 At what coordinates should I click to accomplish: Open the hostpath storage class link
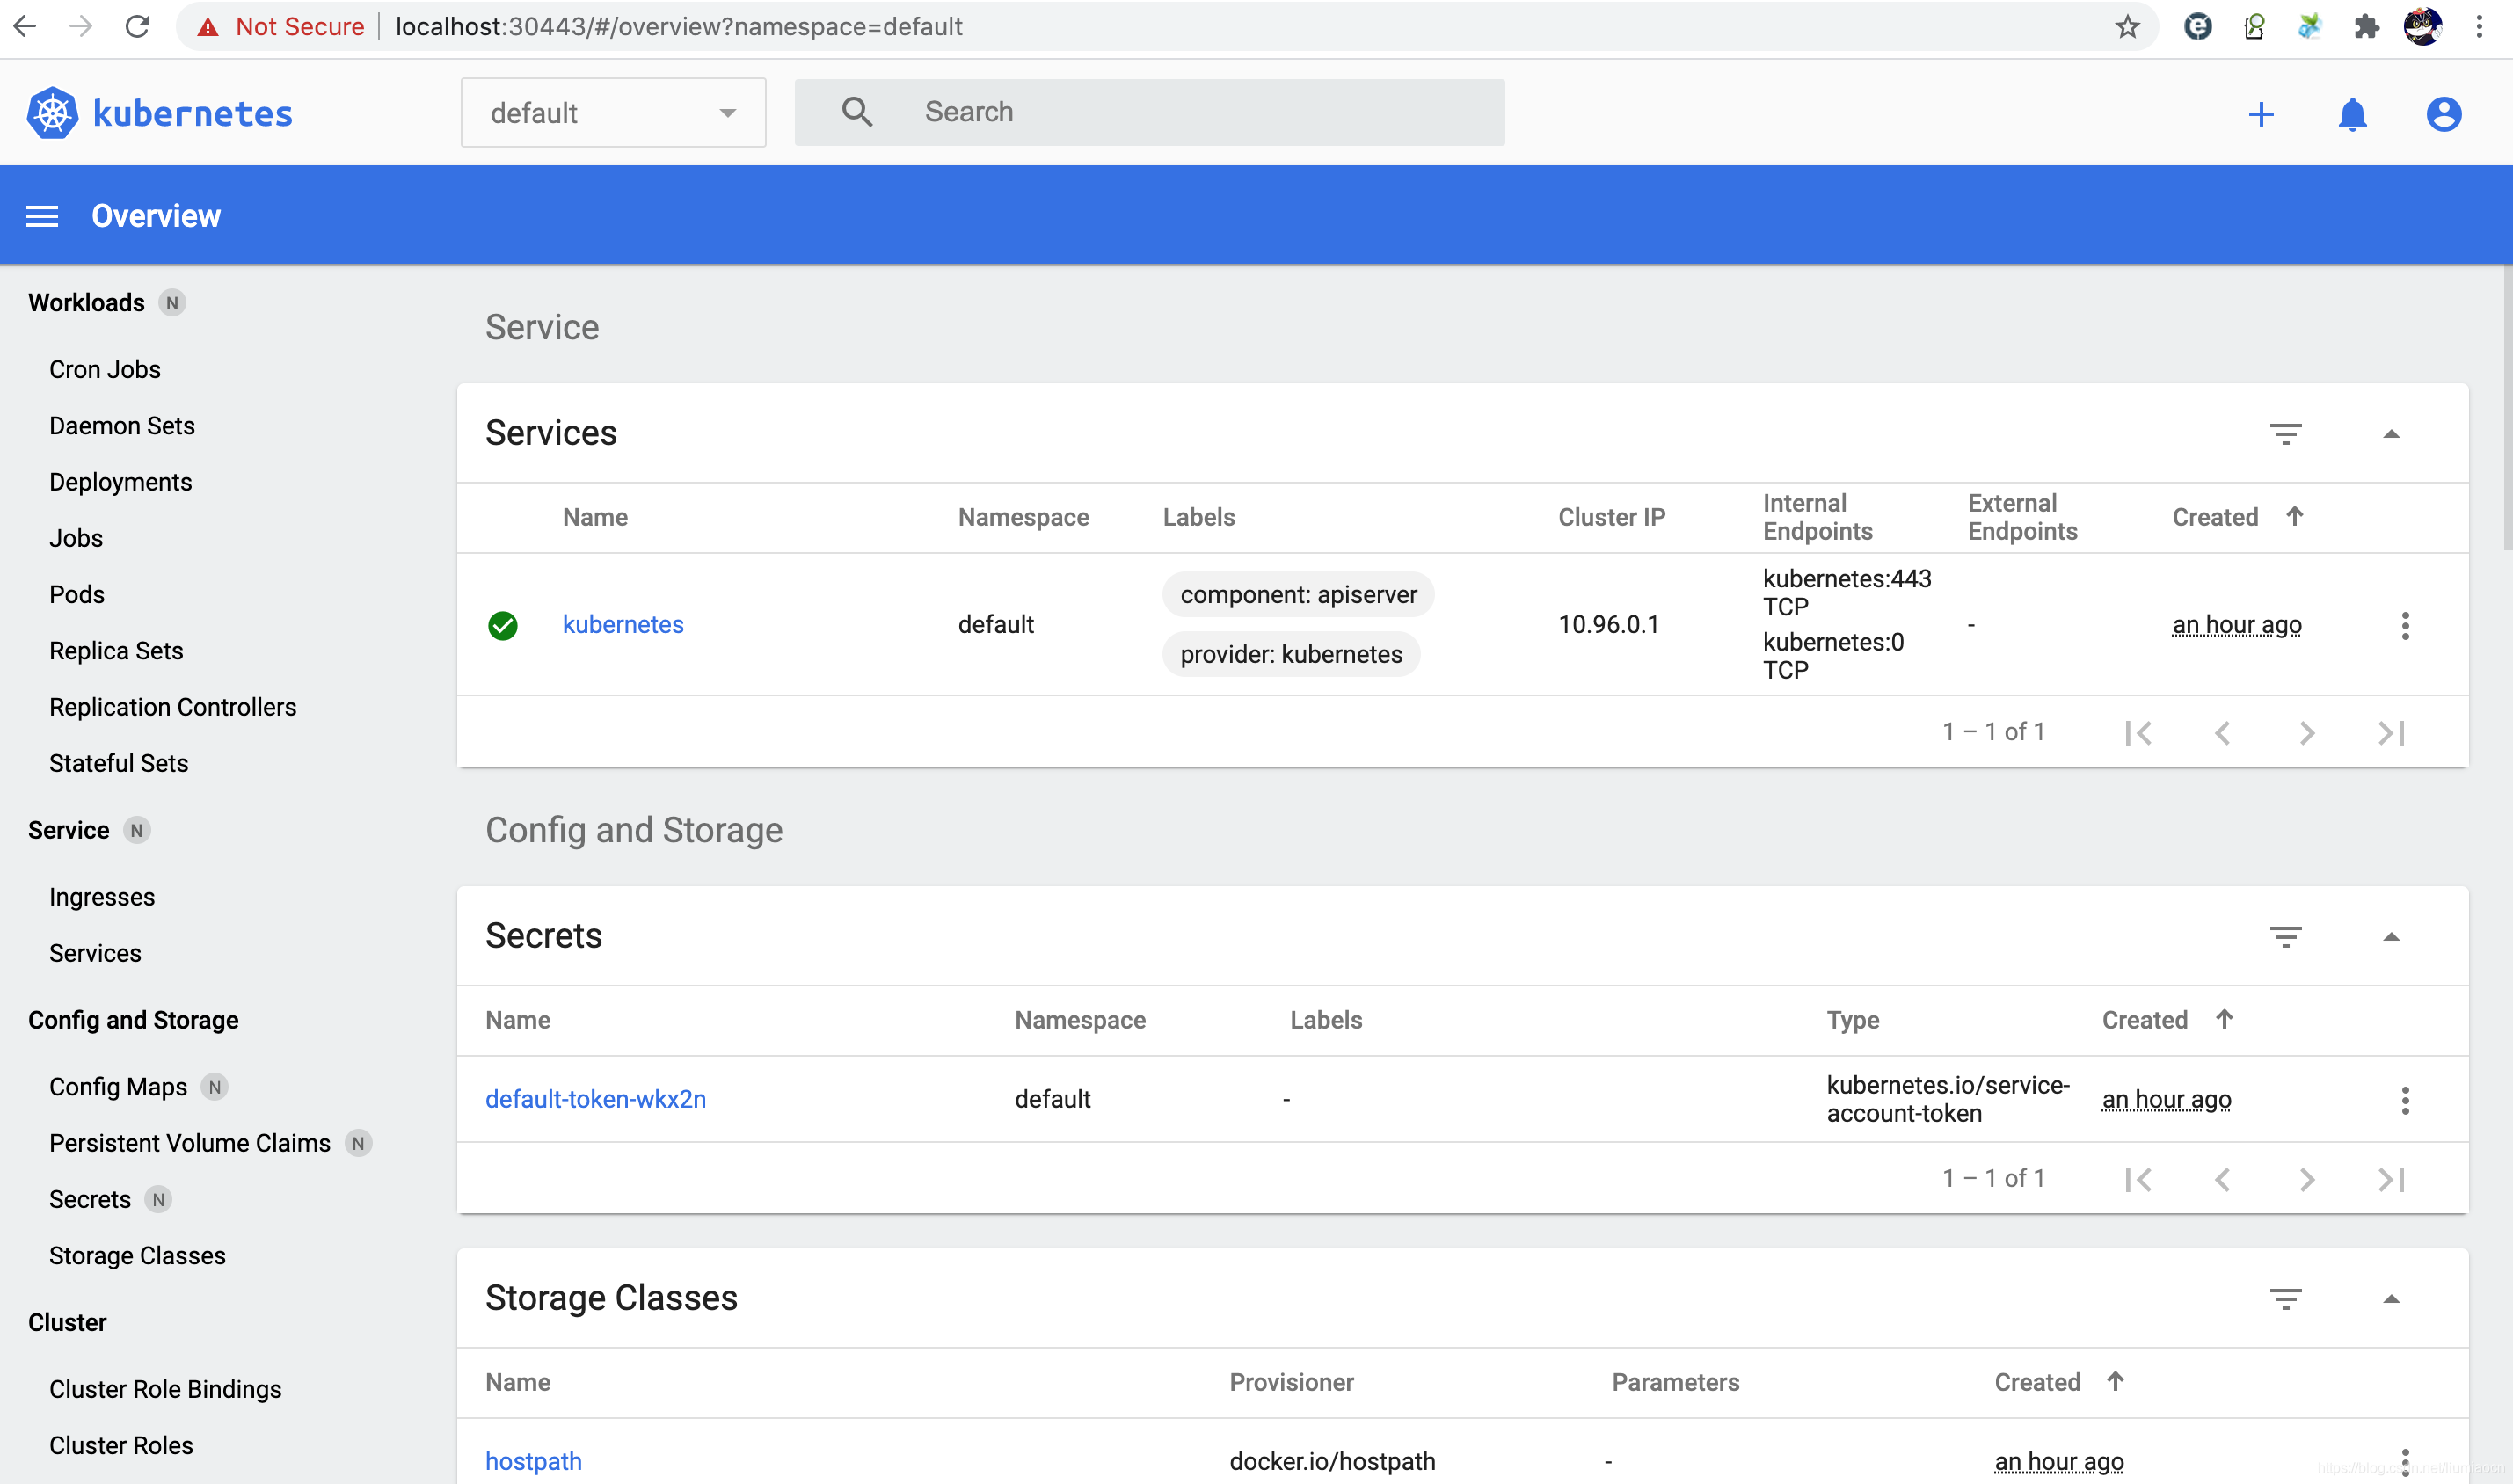[533, 1461]
